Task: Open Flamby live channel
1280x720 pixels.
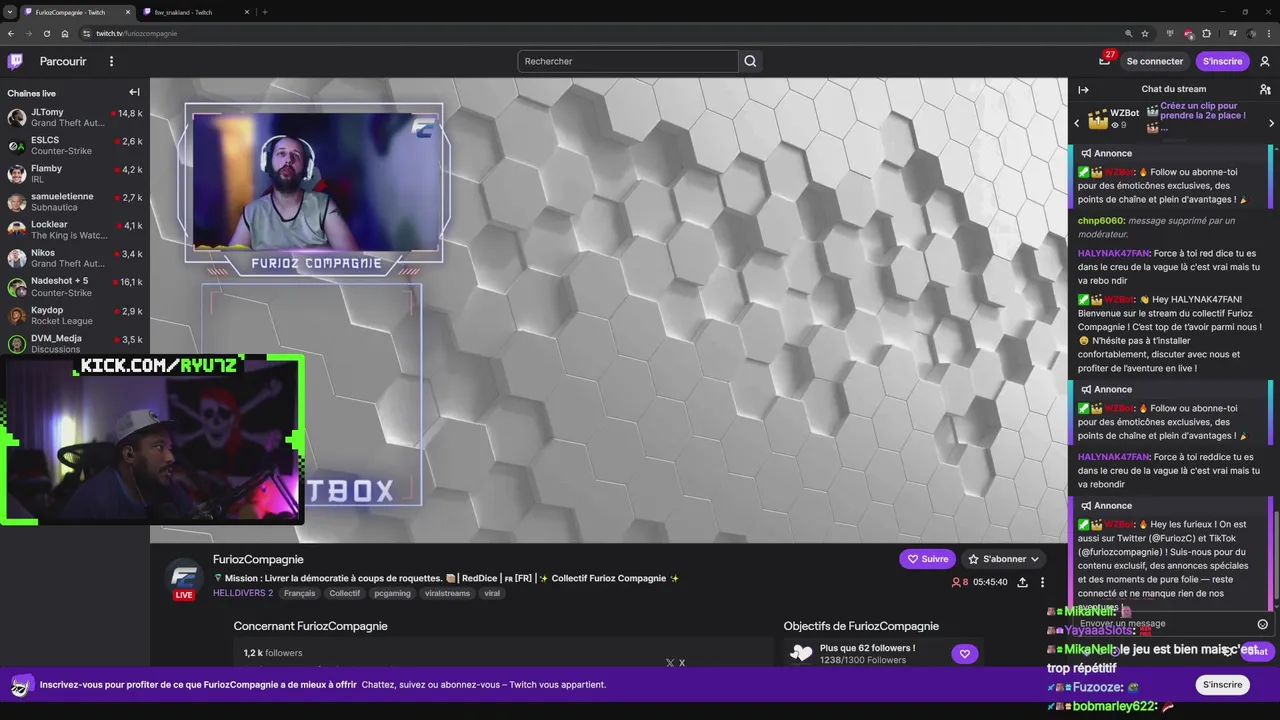Action: pyautogui.click(x=75, y=174)
